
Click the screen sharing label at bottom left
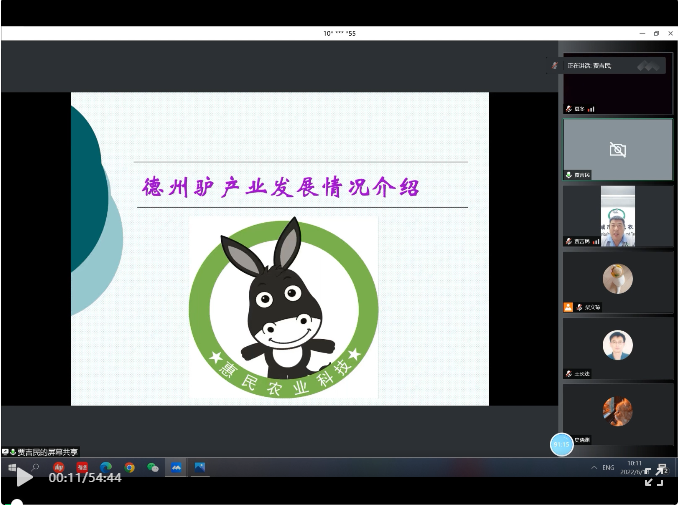point(40,452)
